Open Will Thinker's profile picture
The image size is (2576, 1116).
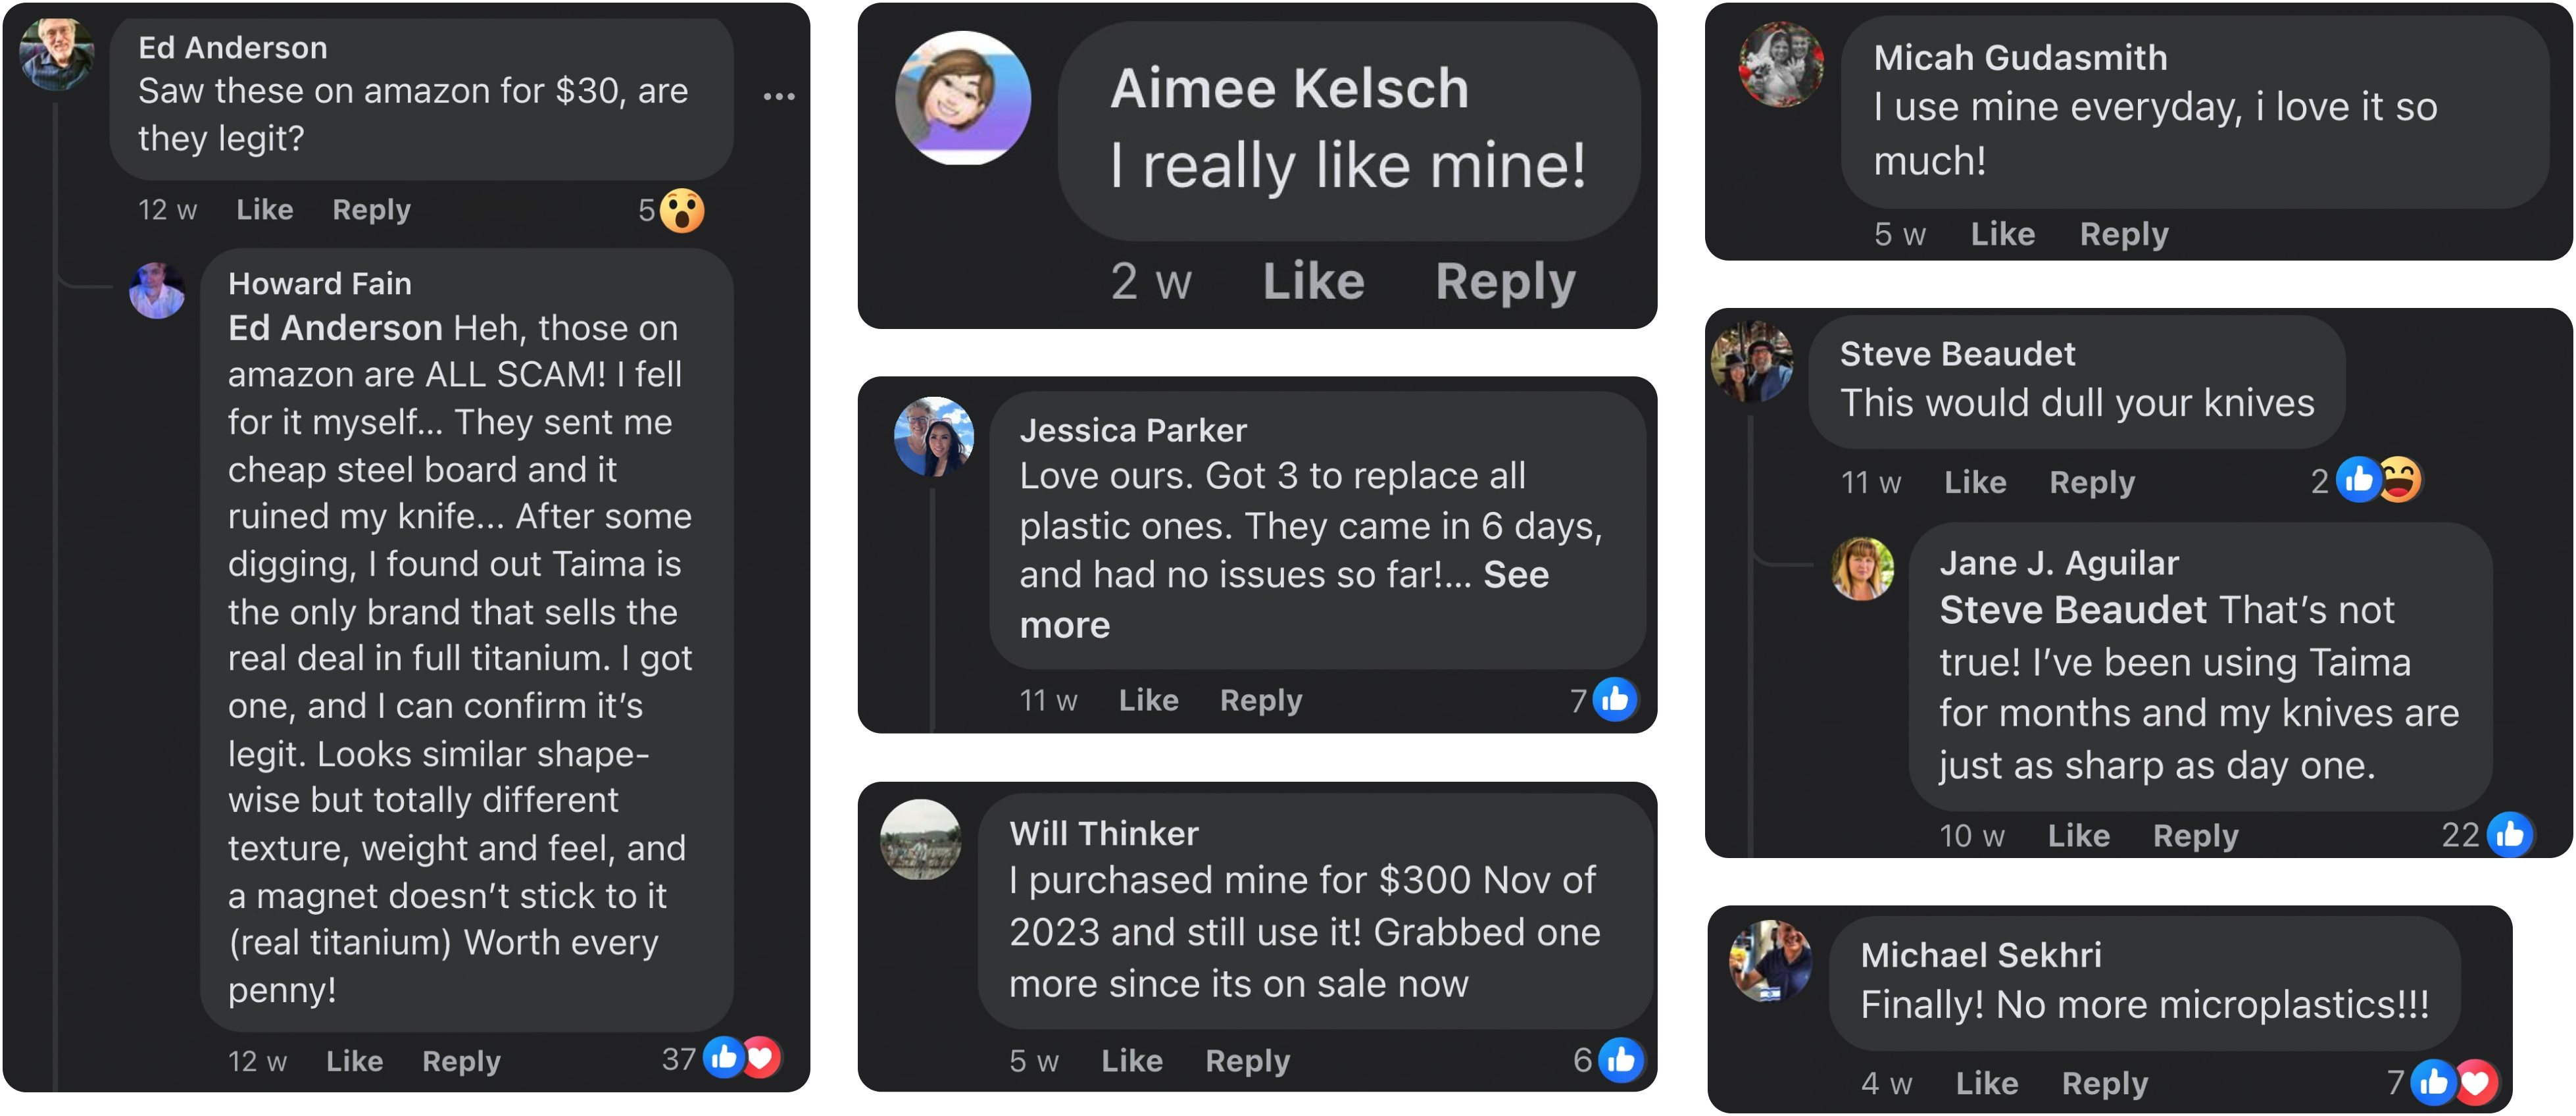[x=920, y=840]
